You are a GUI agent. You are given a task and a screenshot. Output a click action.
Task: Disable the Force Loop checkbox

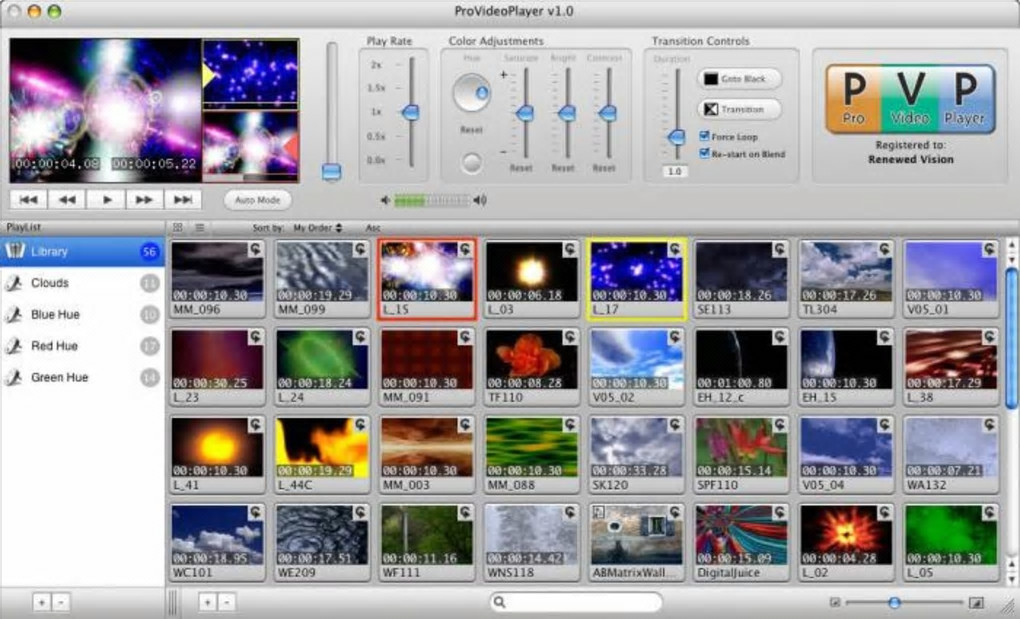[704, 137]
